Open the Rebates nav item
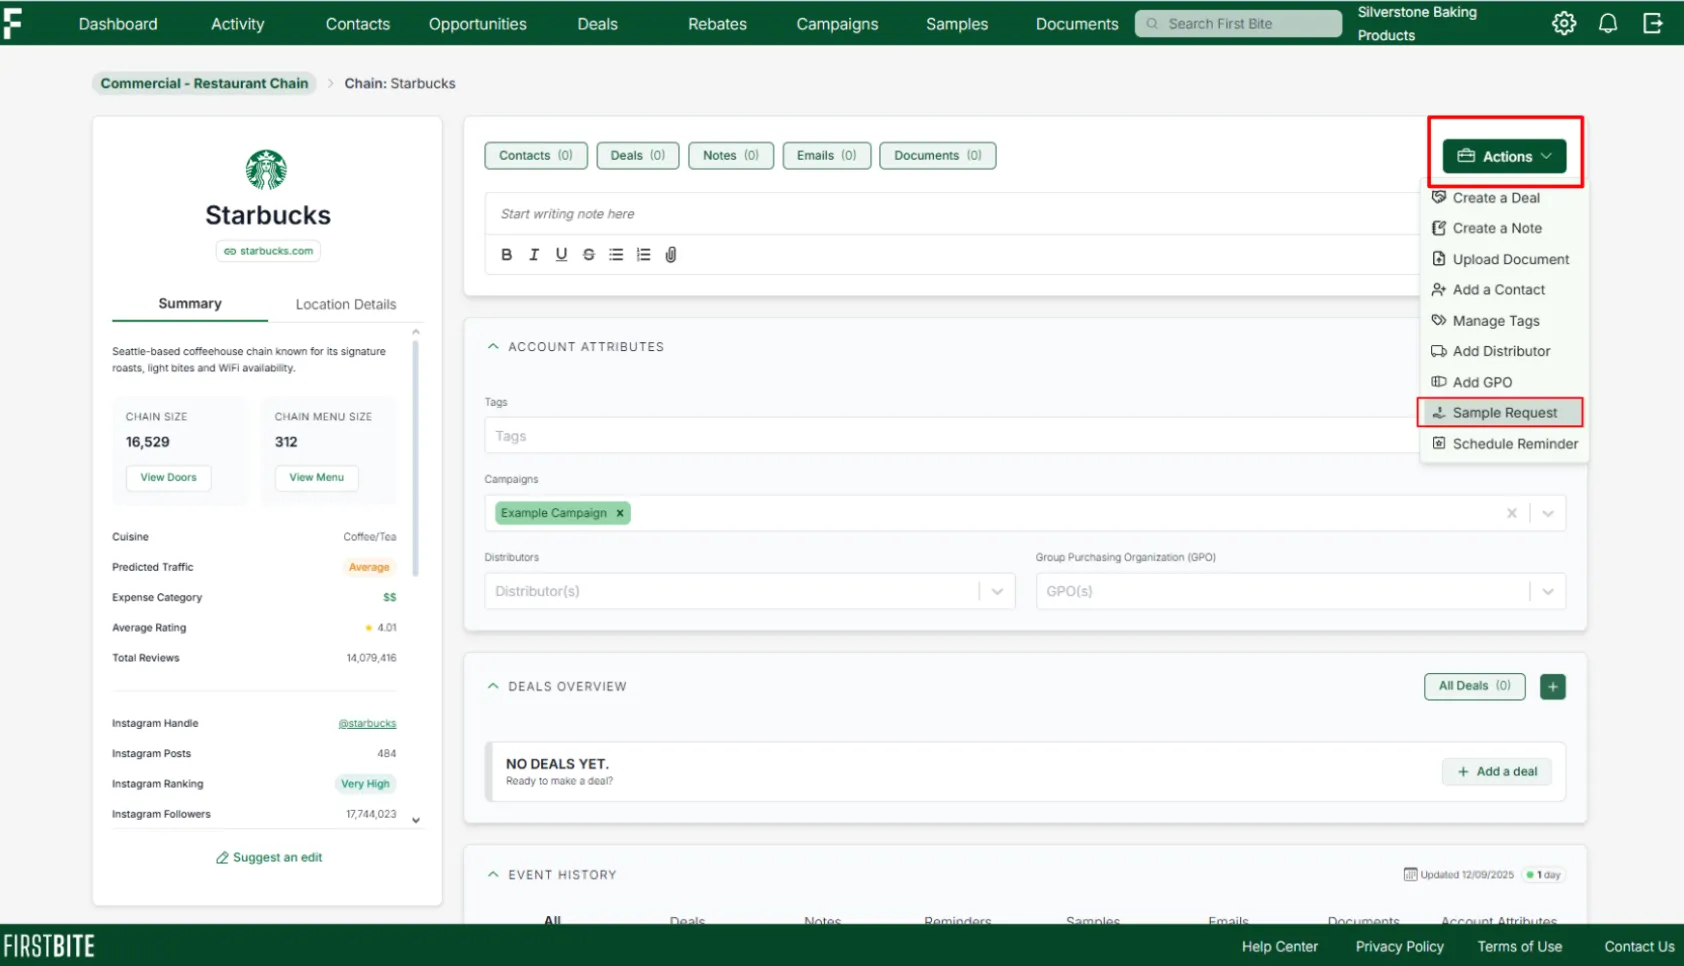The width and height of the screenshot is (1684, 966). 718,24
